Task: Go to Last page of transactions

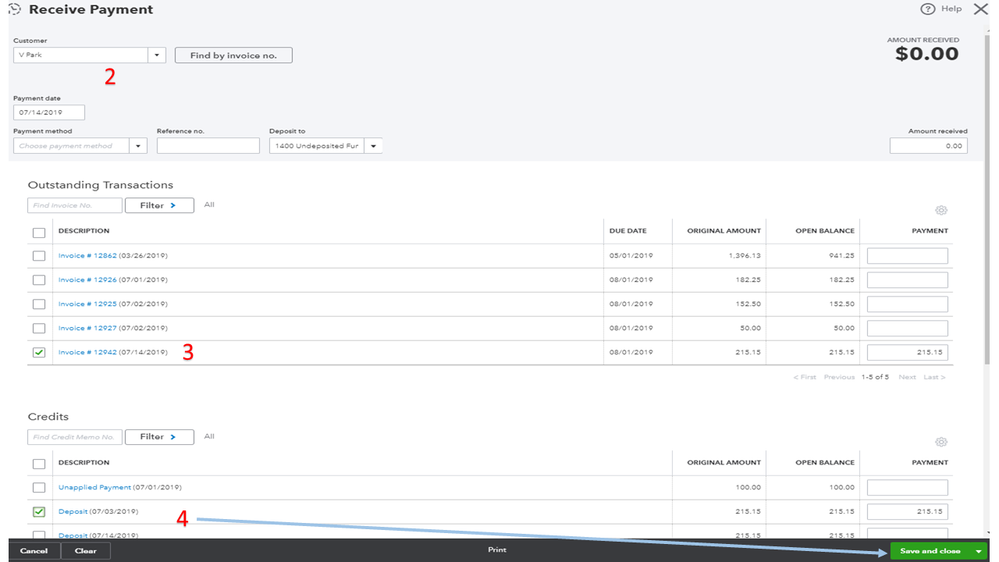Action: 935,377
